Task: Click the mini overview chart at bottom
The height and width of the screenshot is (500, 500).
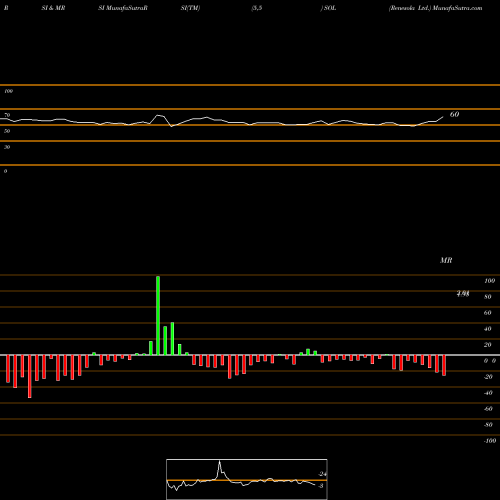Action: pos(247,479)
